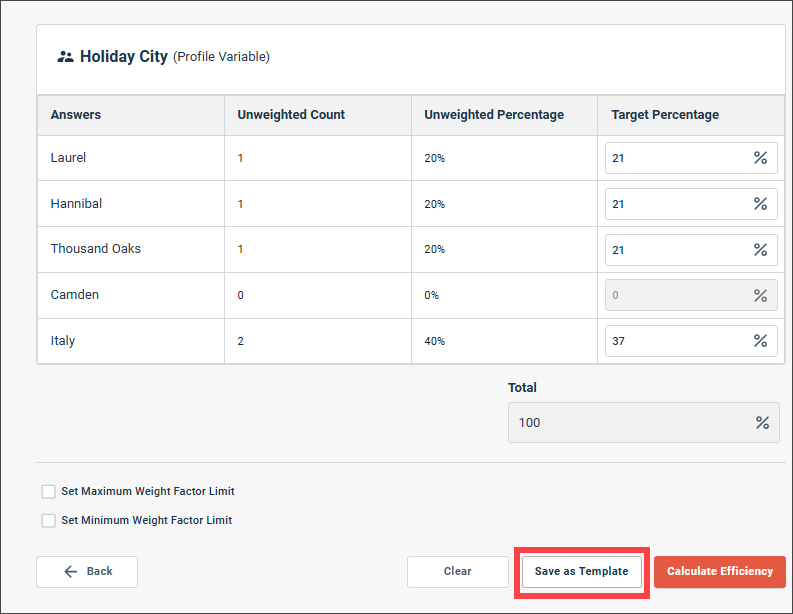Click the Total label
This screenshot has width=793, height=614.
point(522,388)
